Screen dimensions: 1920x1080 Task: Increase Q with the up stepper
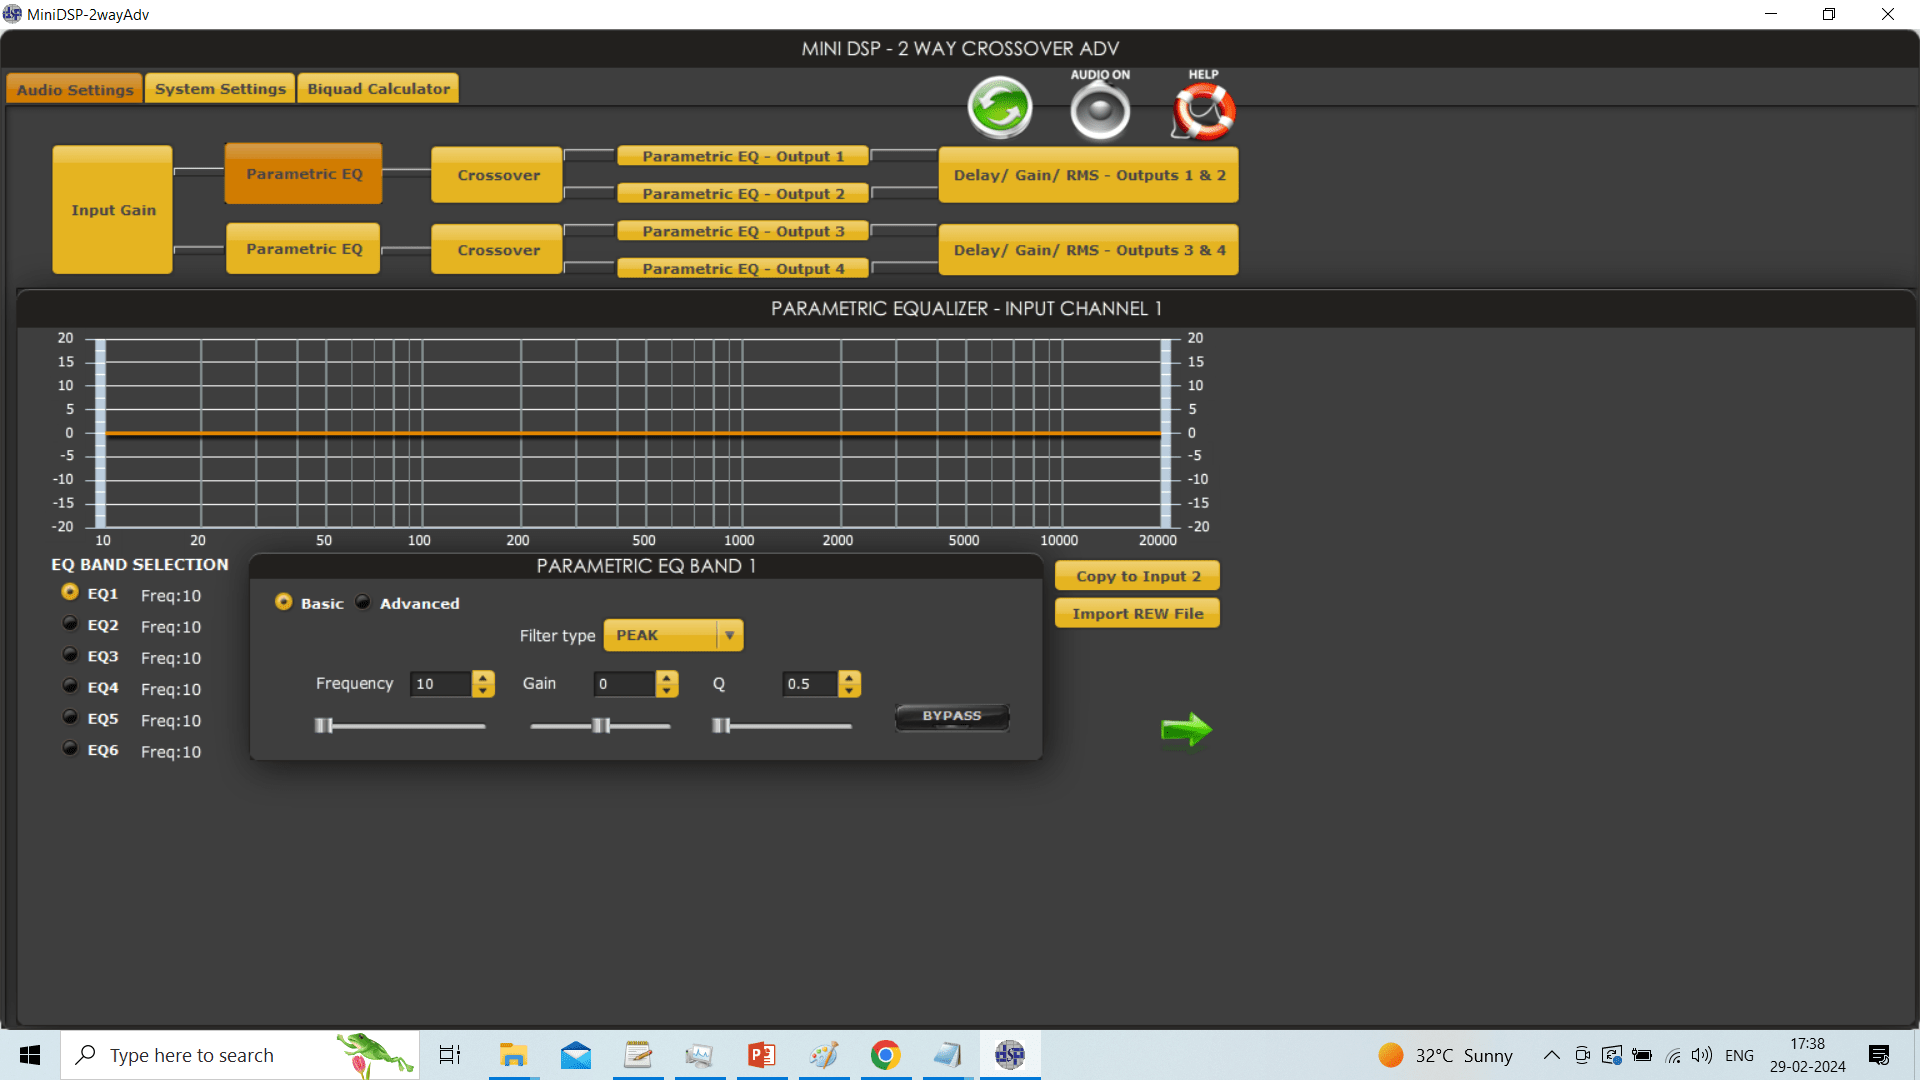[849, 677]
